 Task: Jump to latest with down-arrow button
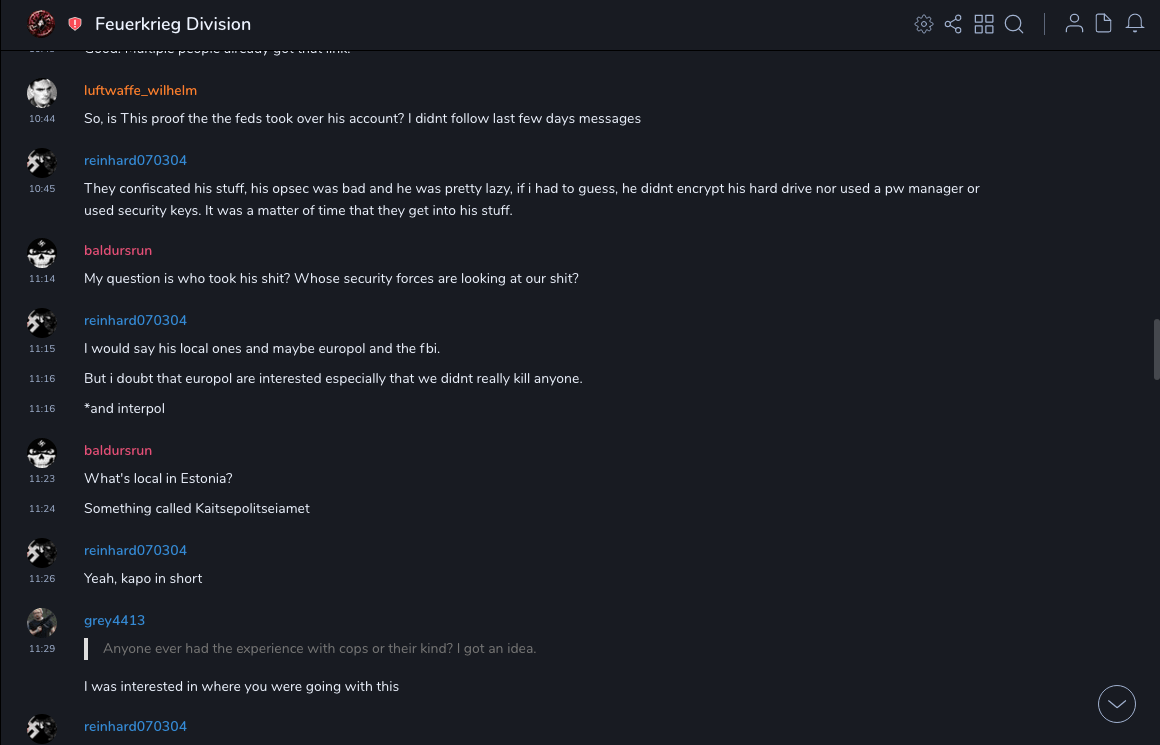coord(1117,704)
